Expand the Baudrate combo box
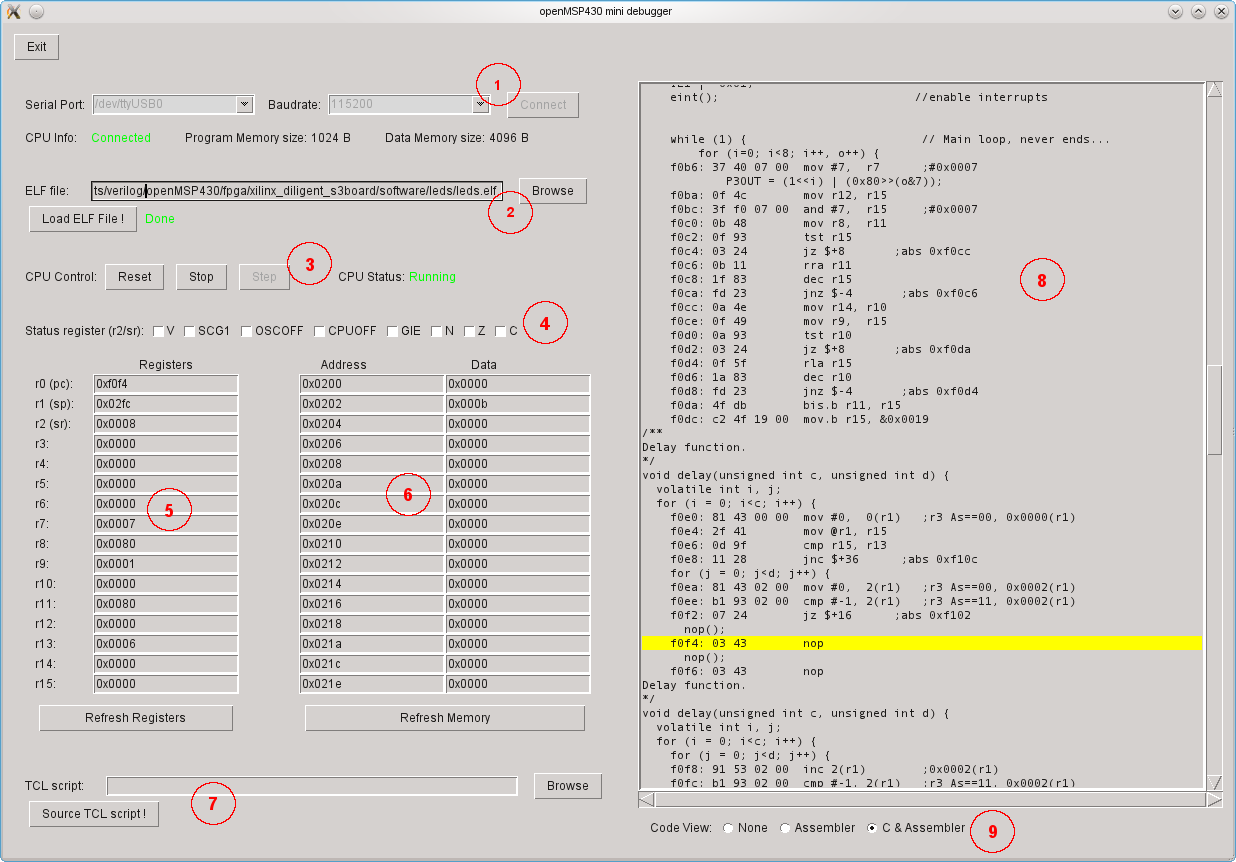1236x862 pixels. coord(480,104)
